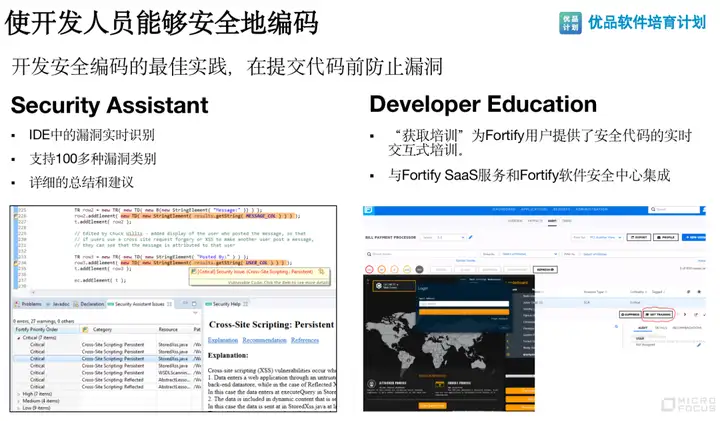Open the Applications menu in Fortify header
The image size is (720, 421).
534,209
